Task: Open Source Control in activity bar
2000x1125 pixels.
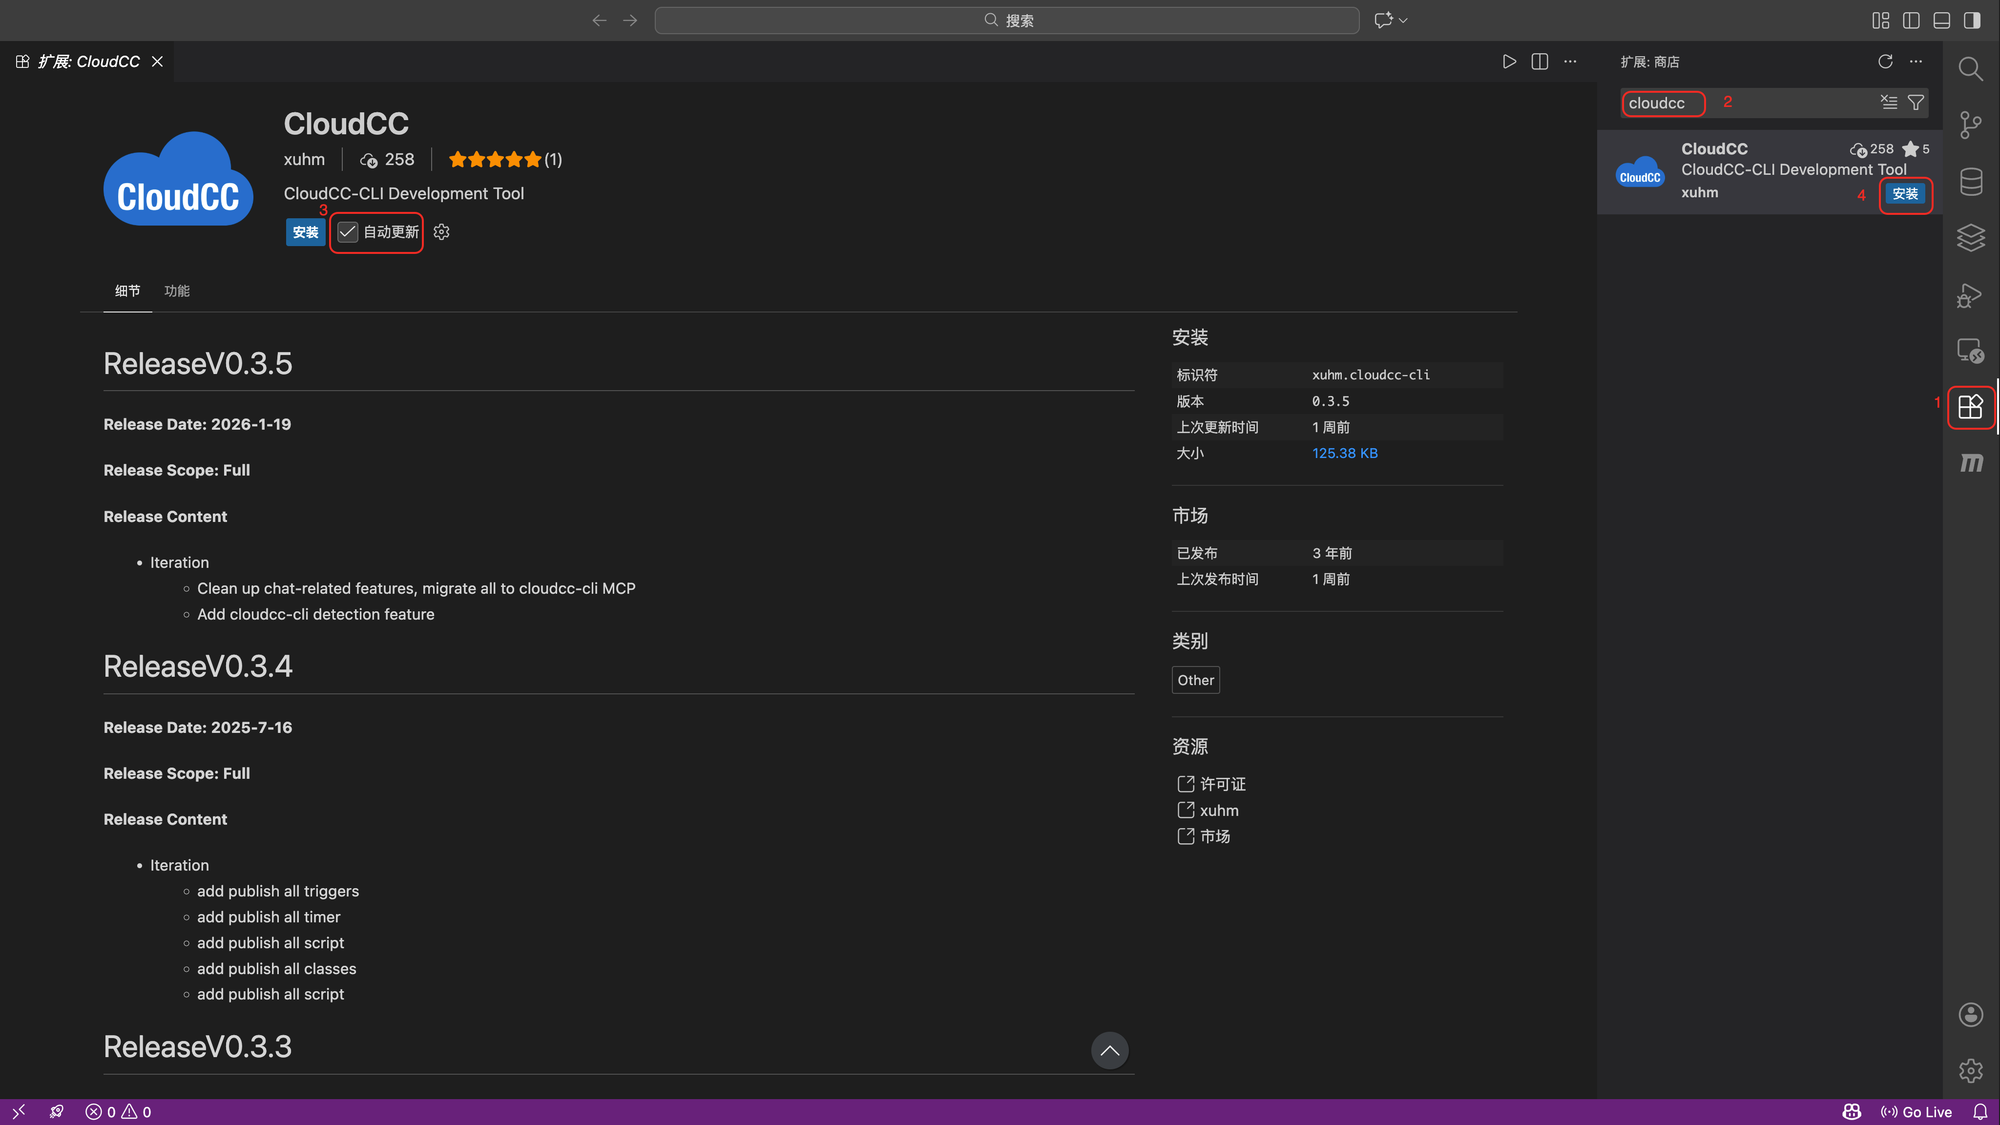Action: coord(1970,125)
